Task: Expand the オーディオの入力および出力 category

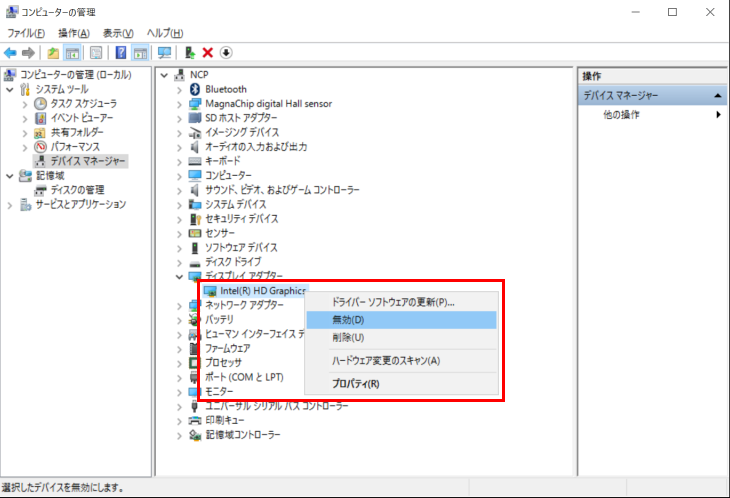Action: pyautogui.click(x=179, y=148)
